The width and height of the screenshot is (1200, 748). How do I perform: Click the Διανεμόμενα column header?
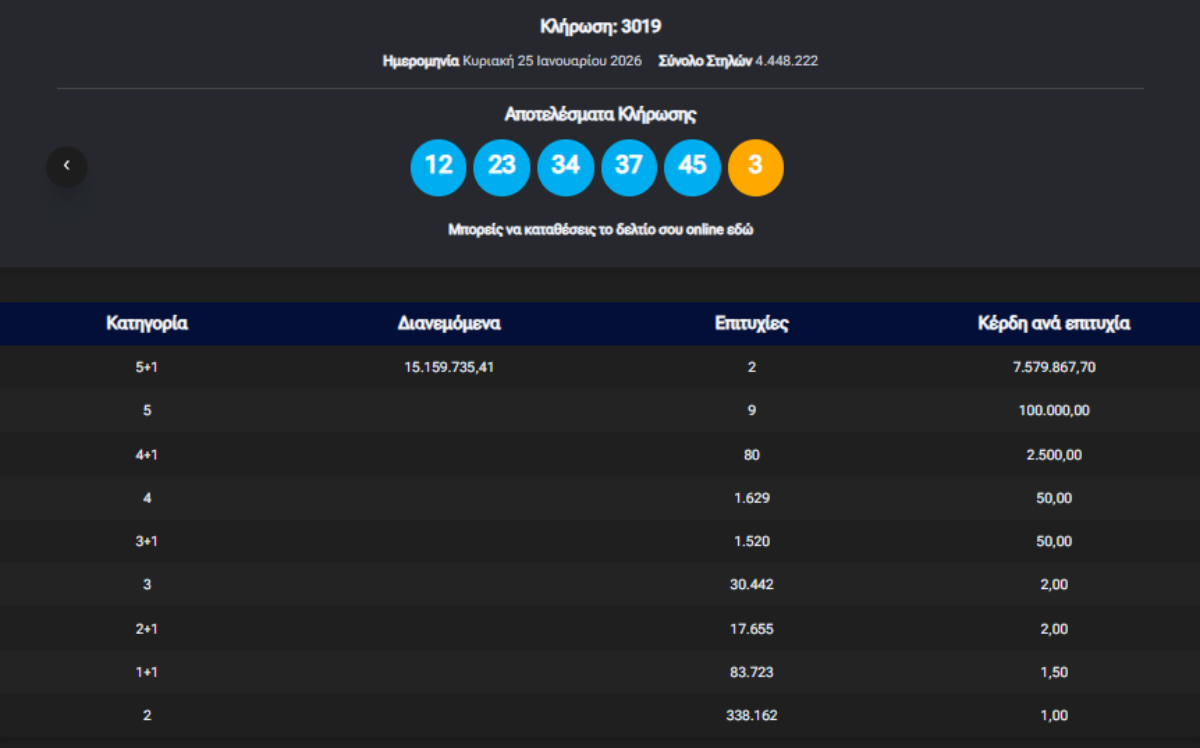coord(449,324)
